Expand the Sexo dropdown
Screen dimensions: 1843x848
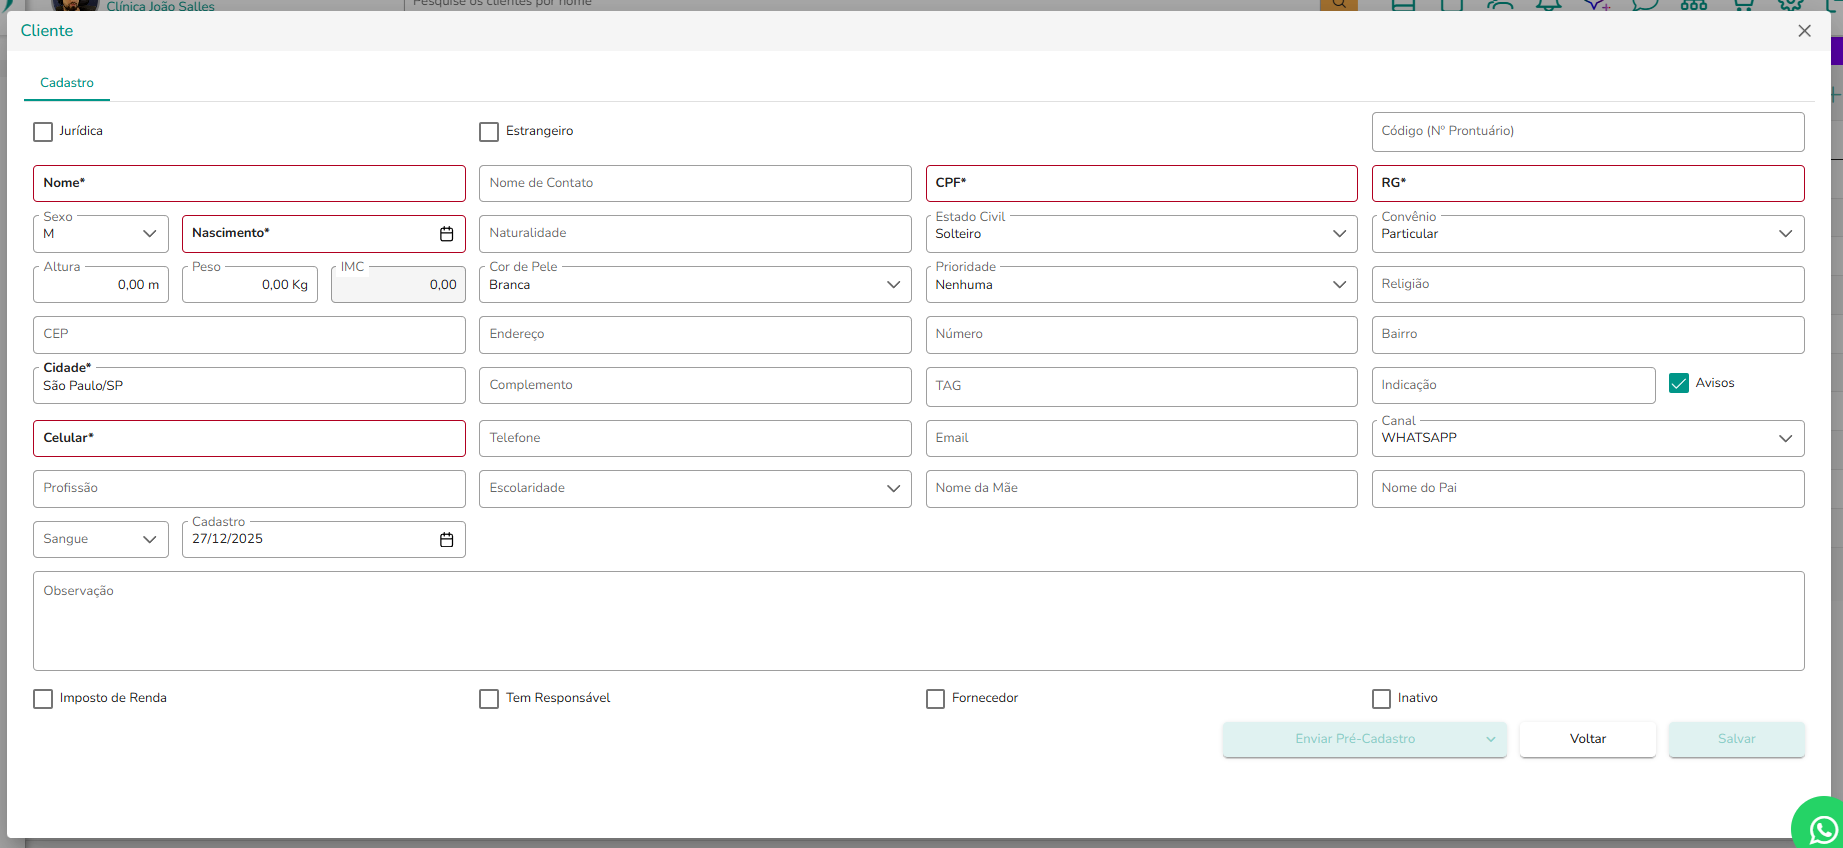[x=100, y=234]
